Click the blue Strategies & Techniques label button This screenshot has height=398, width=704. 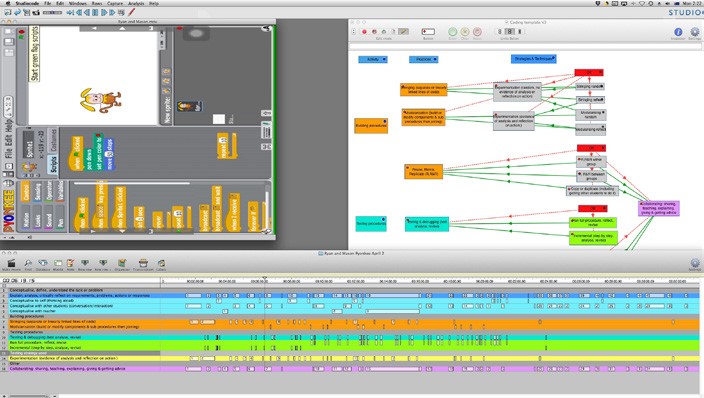[533, 59]
